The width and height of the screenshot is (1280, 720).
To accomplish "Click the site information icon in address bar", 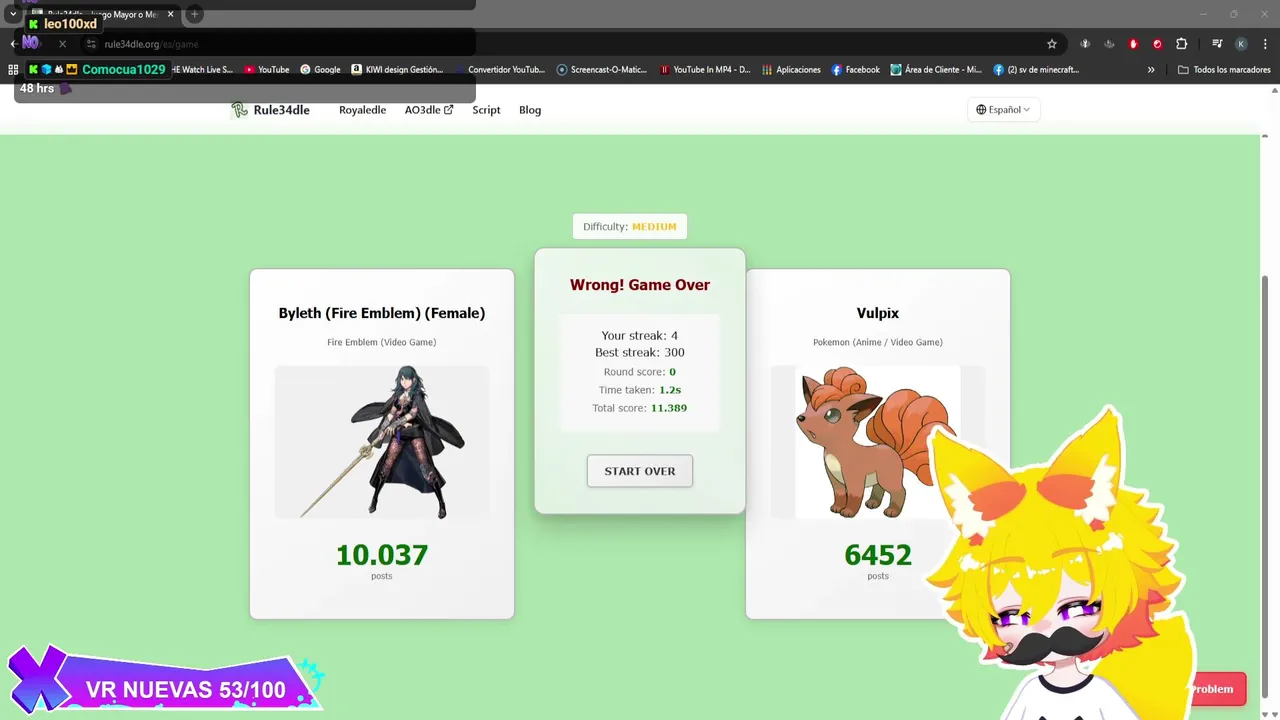I will [91, 44].
